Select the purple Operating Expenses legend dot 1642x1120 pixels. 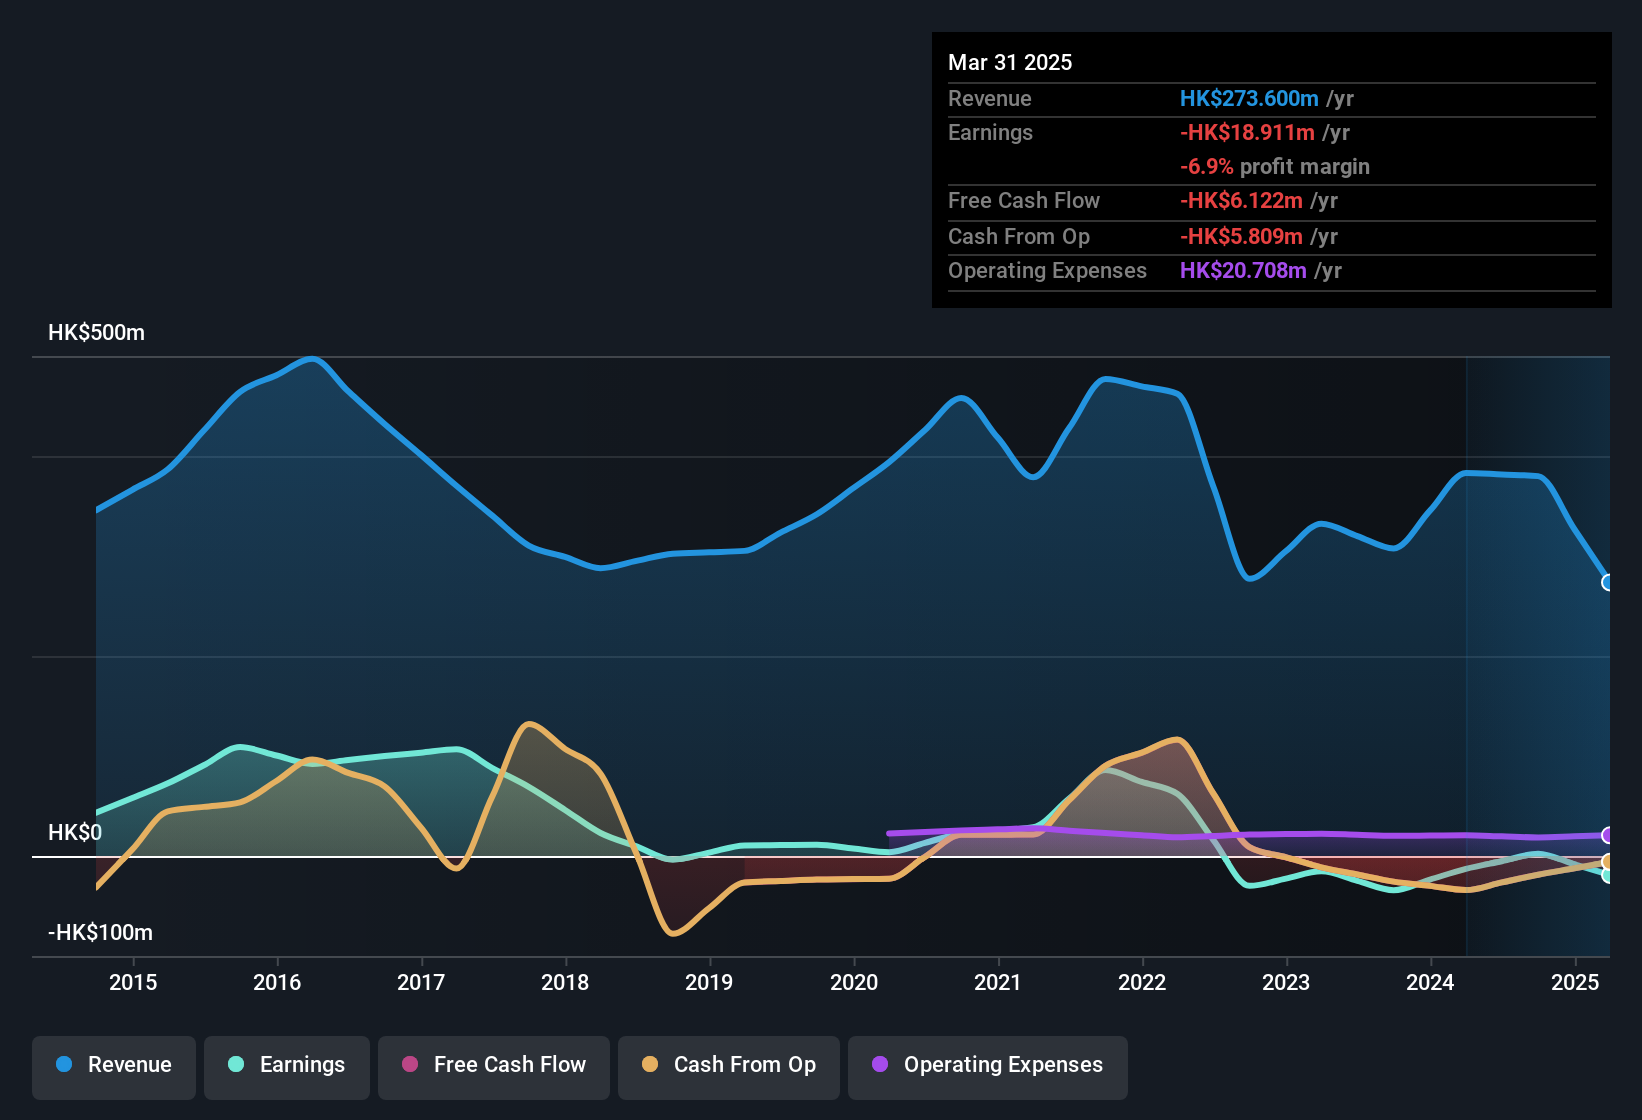pyautogui.click(x=879, y=1065)
